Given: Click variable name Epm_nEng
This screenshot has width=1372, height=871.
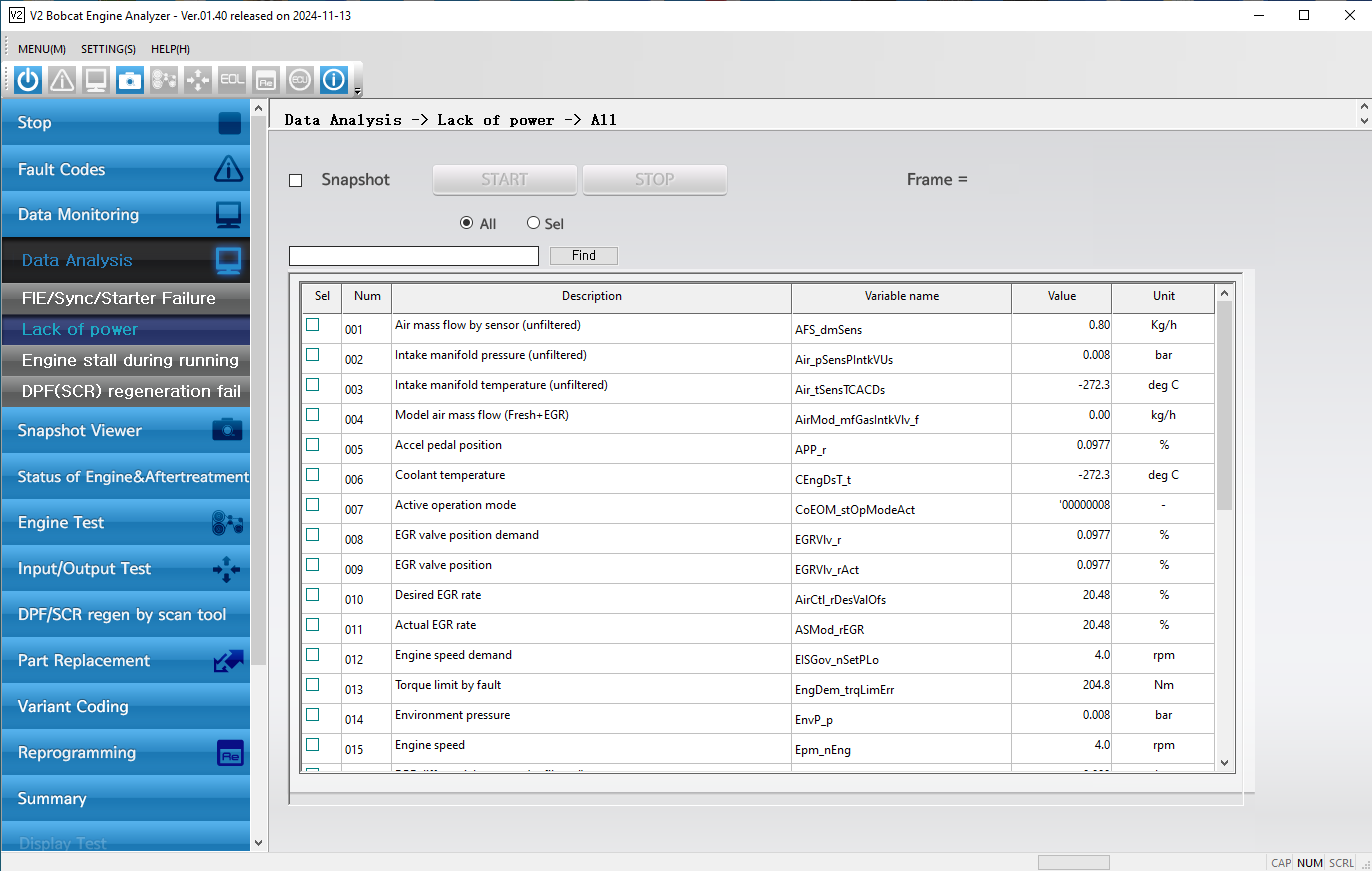Looking at the screenshot, I should [x=824, y=749].
